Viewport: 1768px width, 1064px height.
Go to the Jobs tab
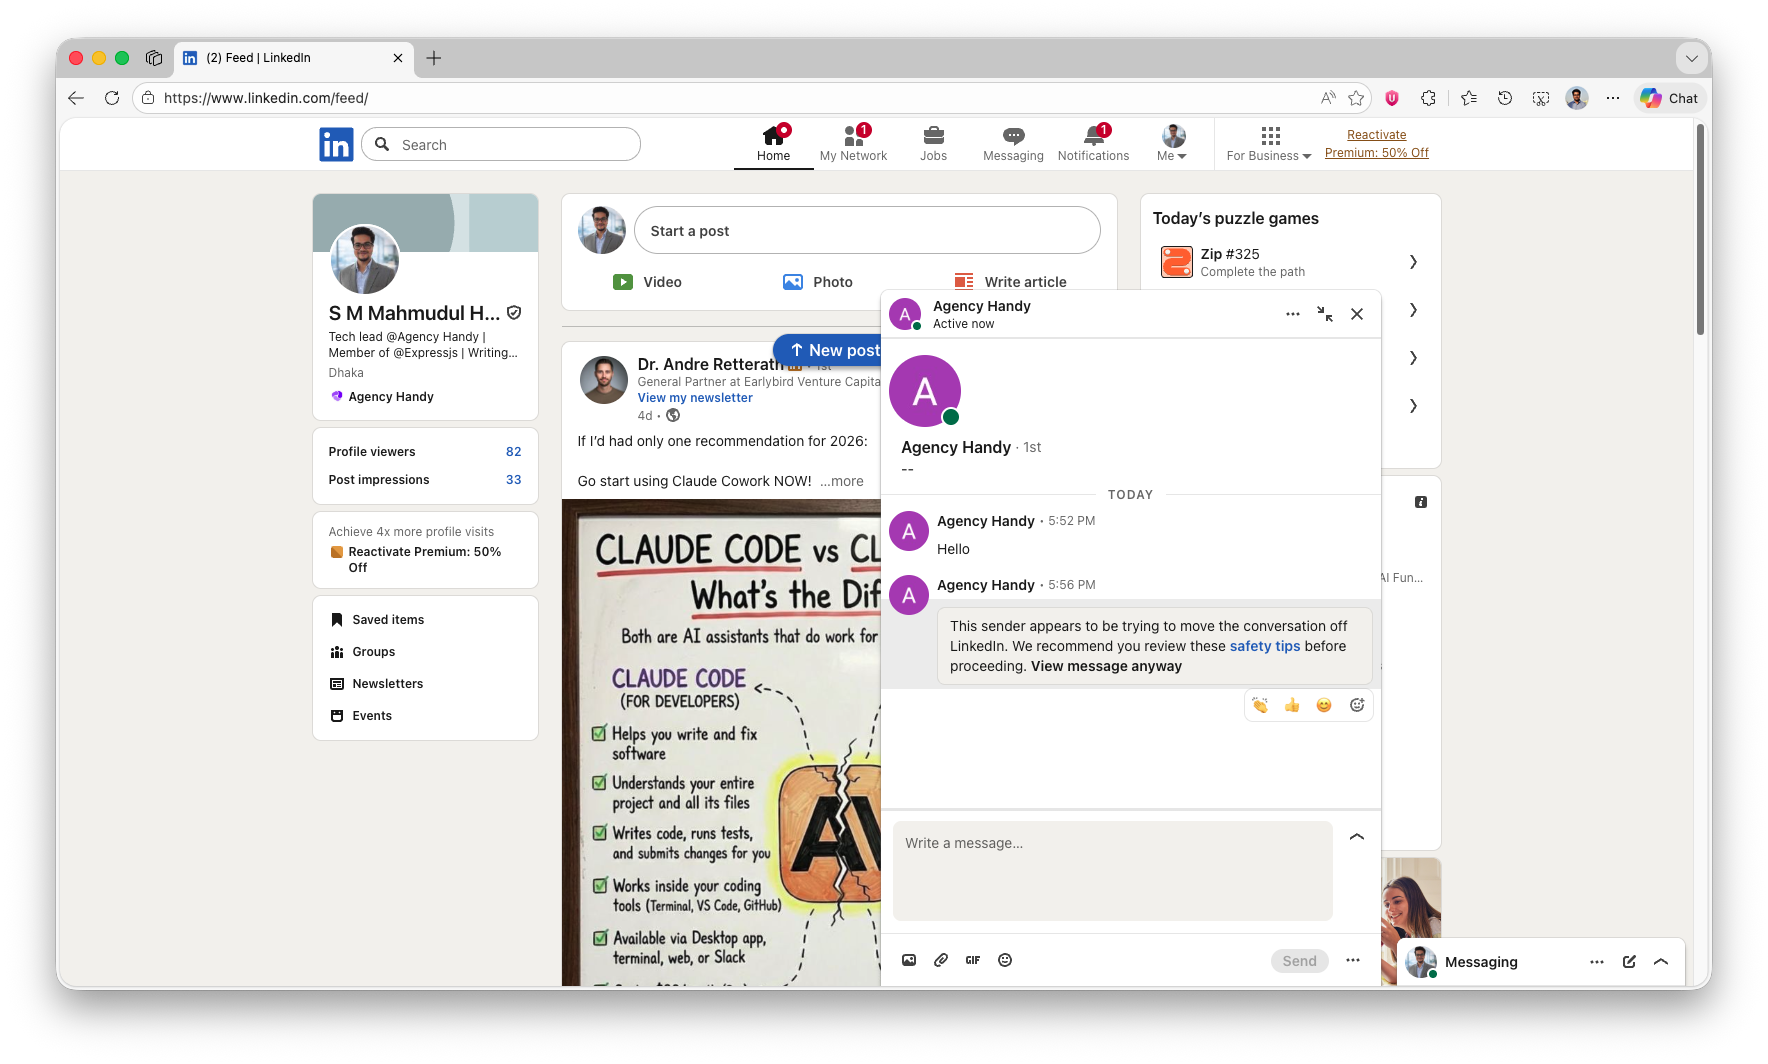coord(933,143)
